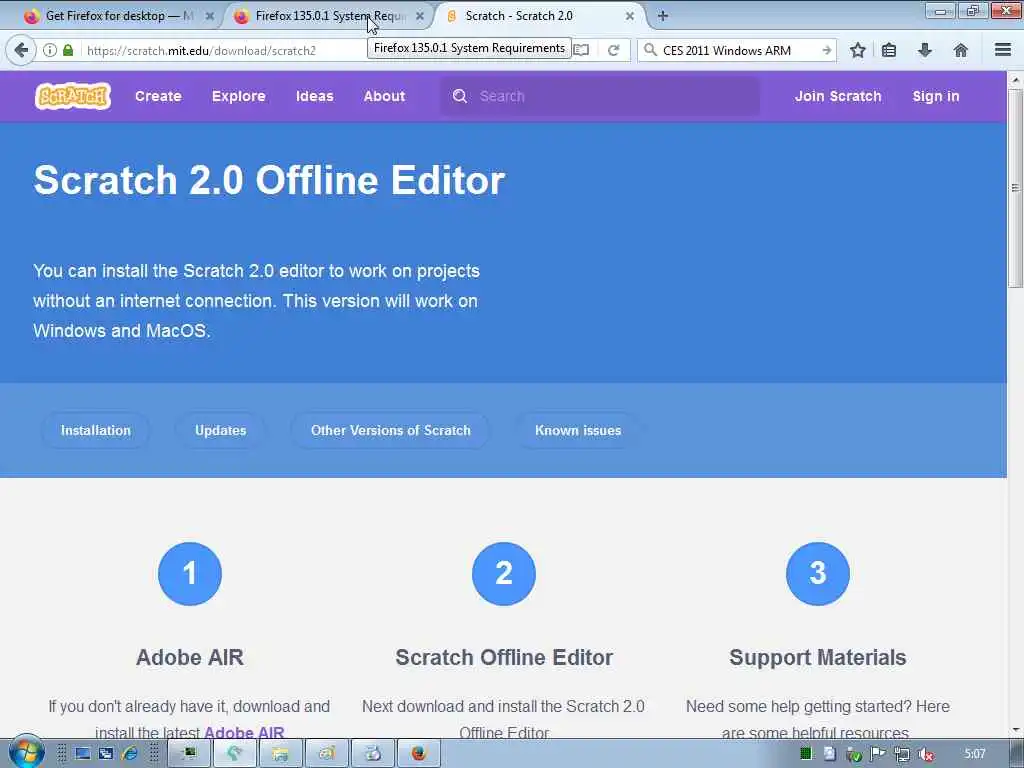Open the Explore menu item
The width and height of the screenshot is (1024, 768).
238,96
